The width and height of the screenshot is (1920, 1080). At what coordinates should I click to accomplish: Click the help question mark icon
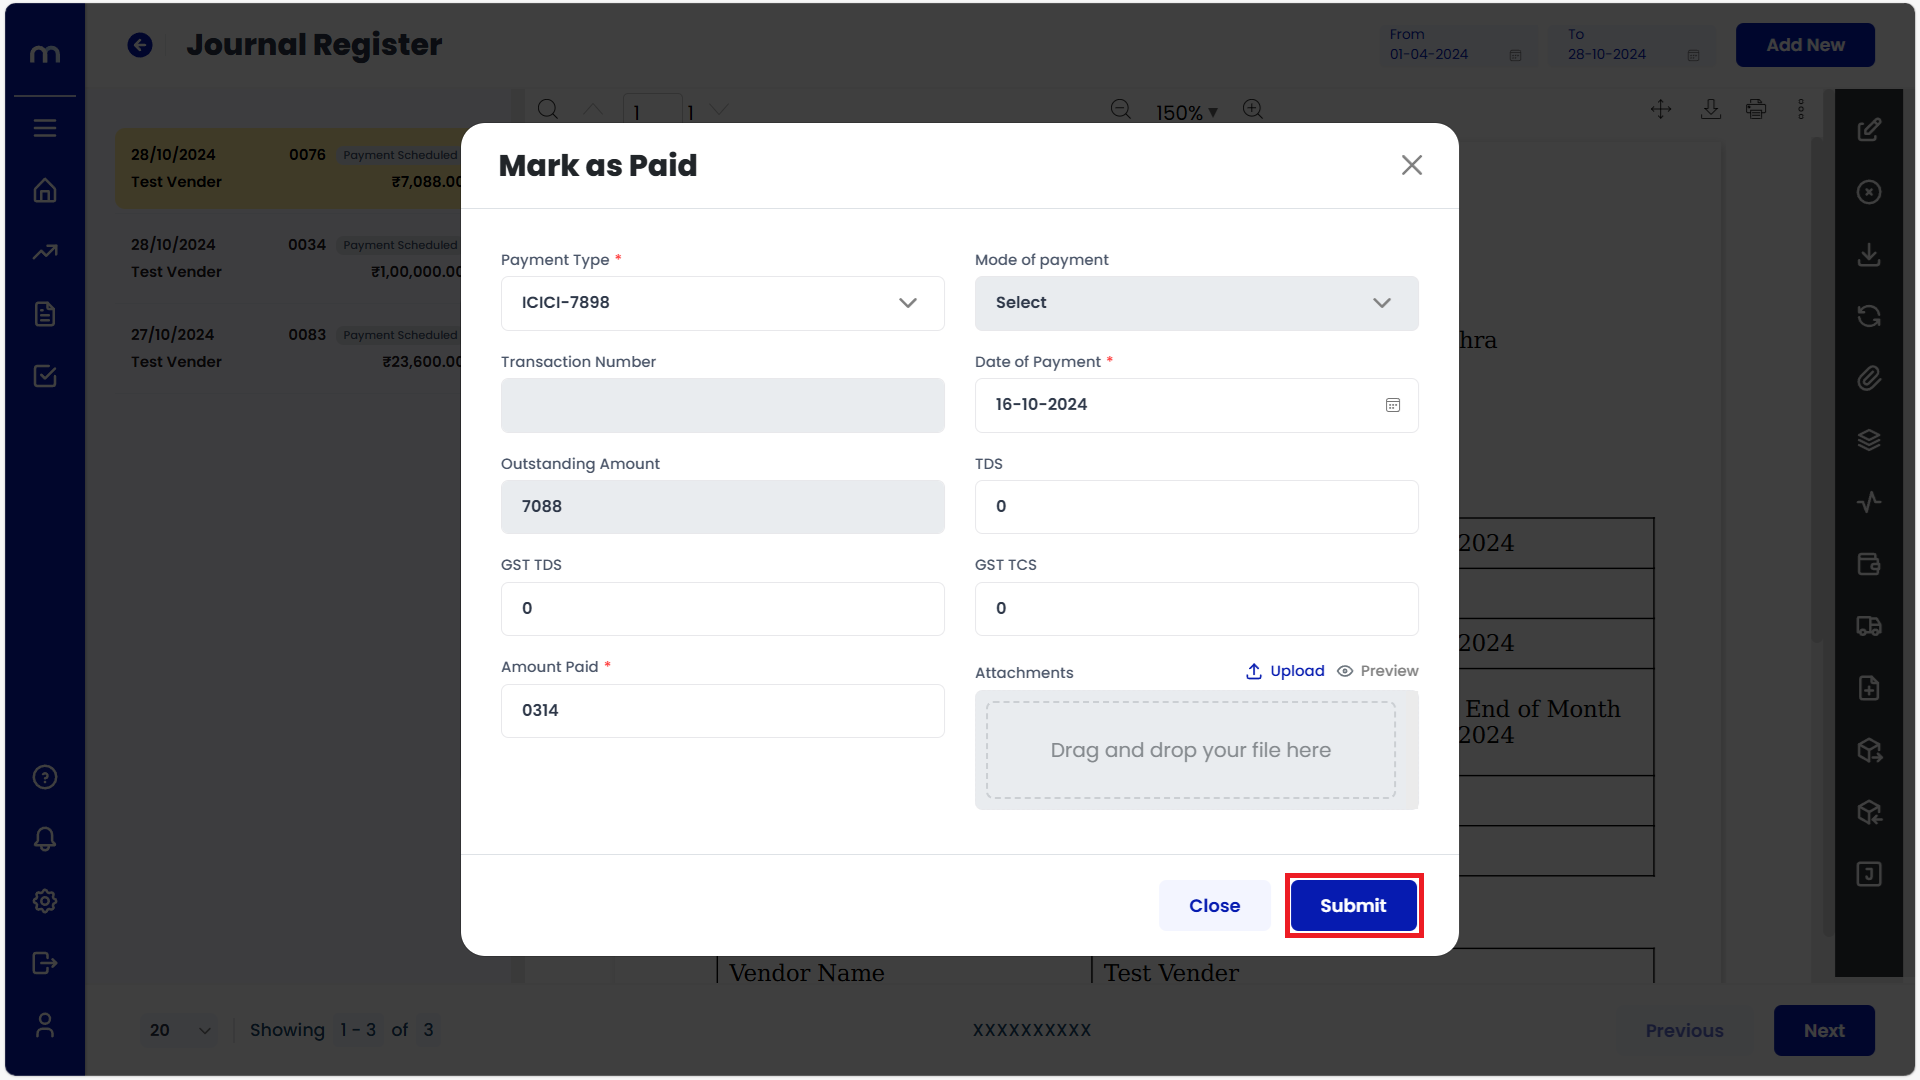click(x=45, y=777)
